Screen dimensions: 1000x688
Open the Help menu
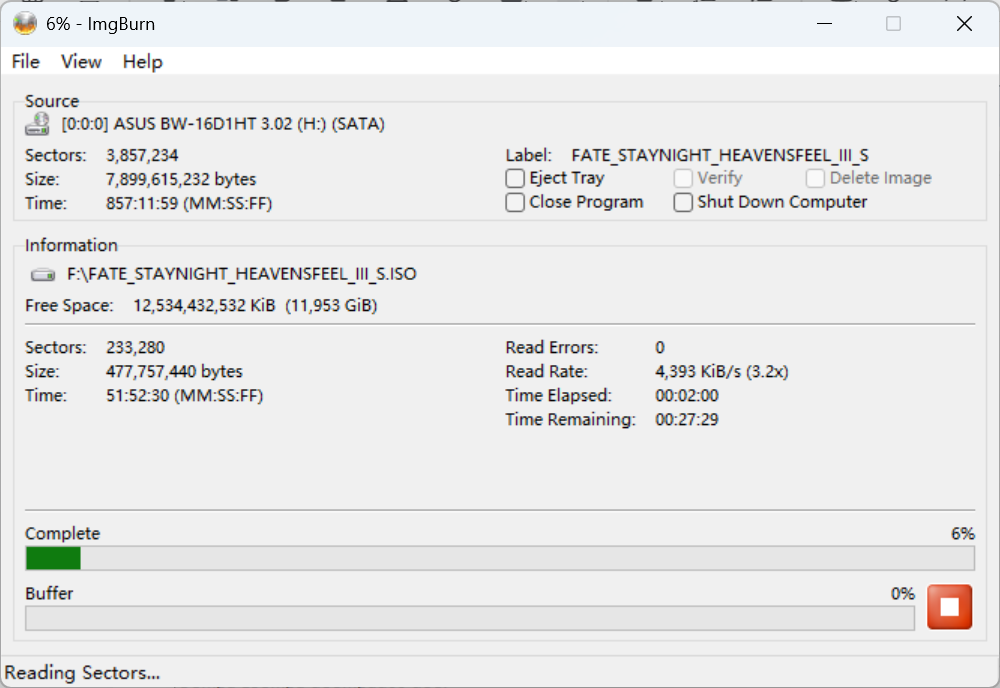click(x=142, y=62)
